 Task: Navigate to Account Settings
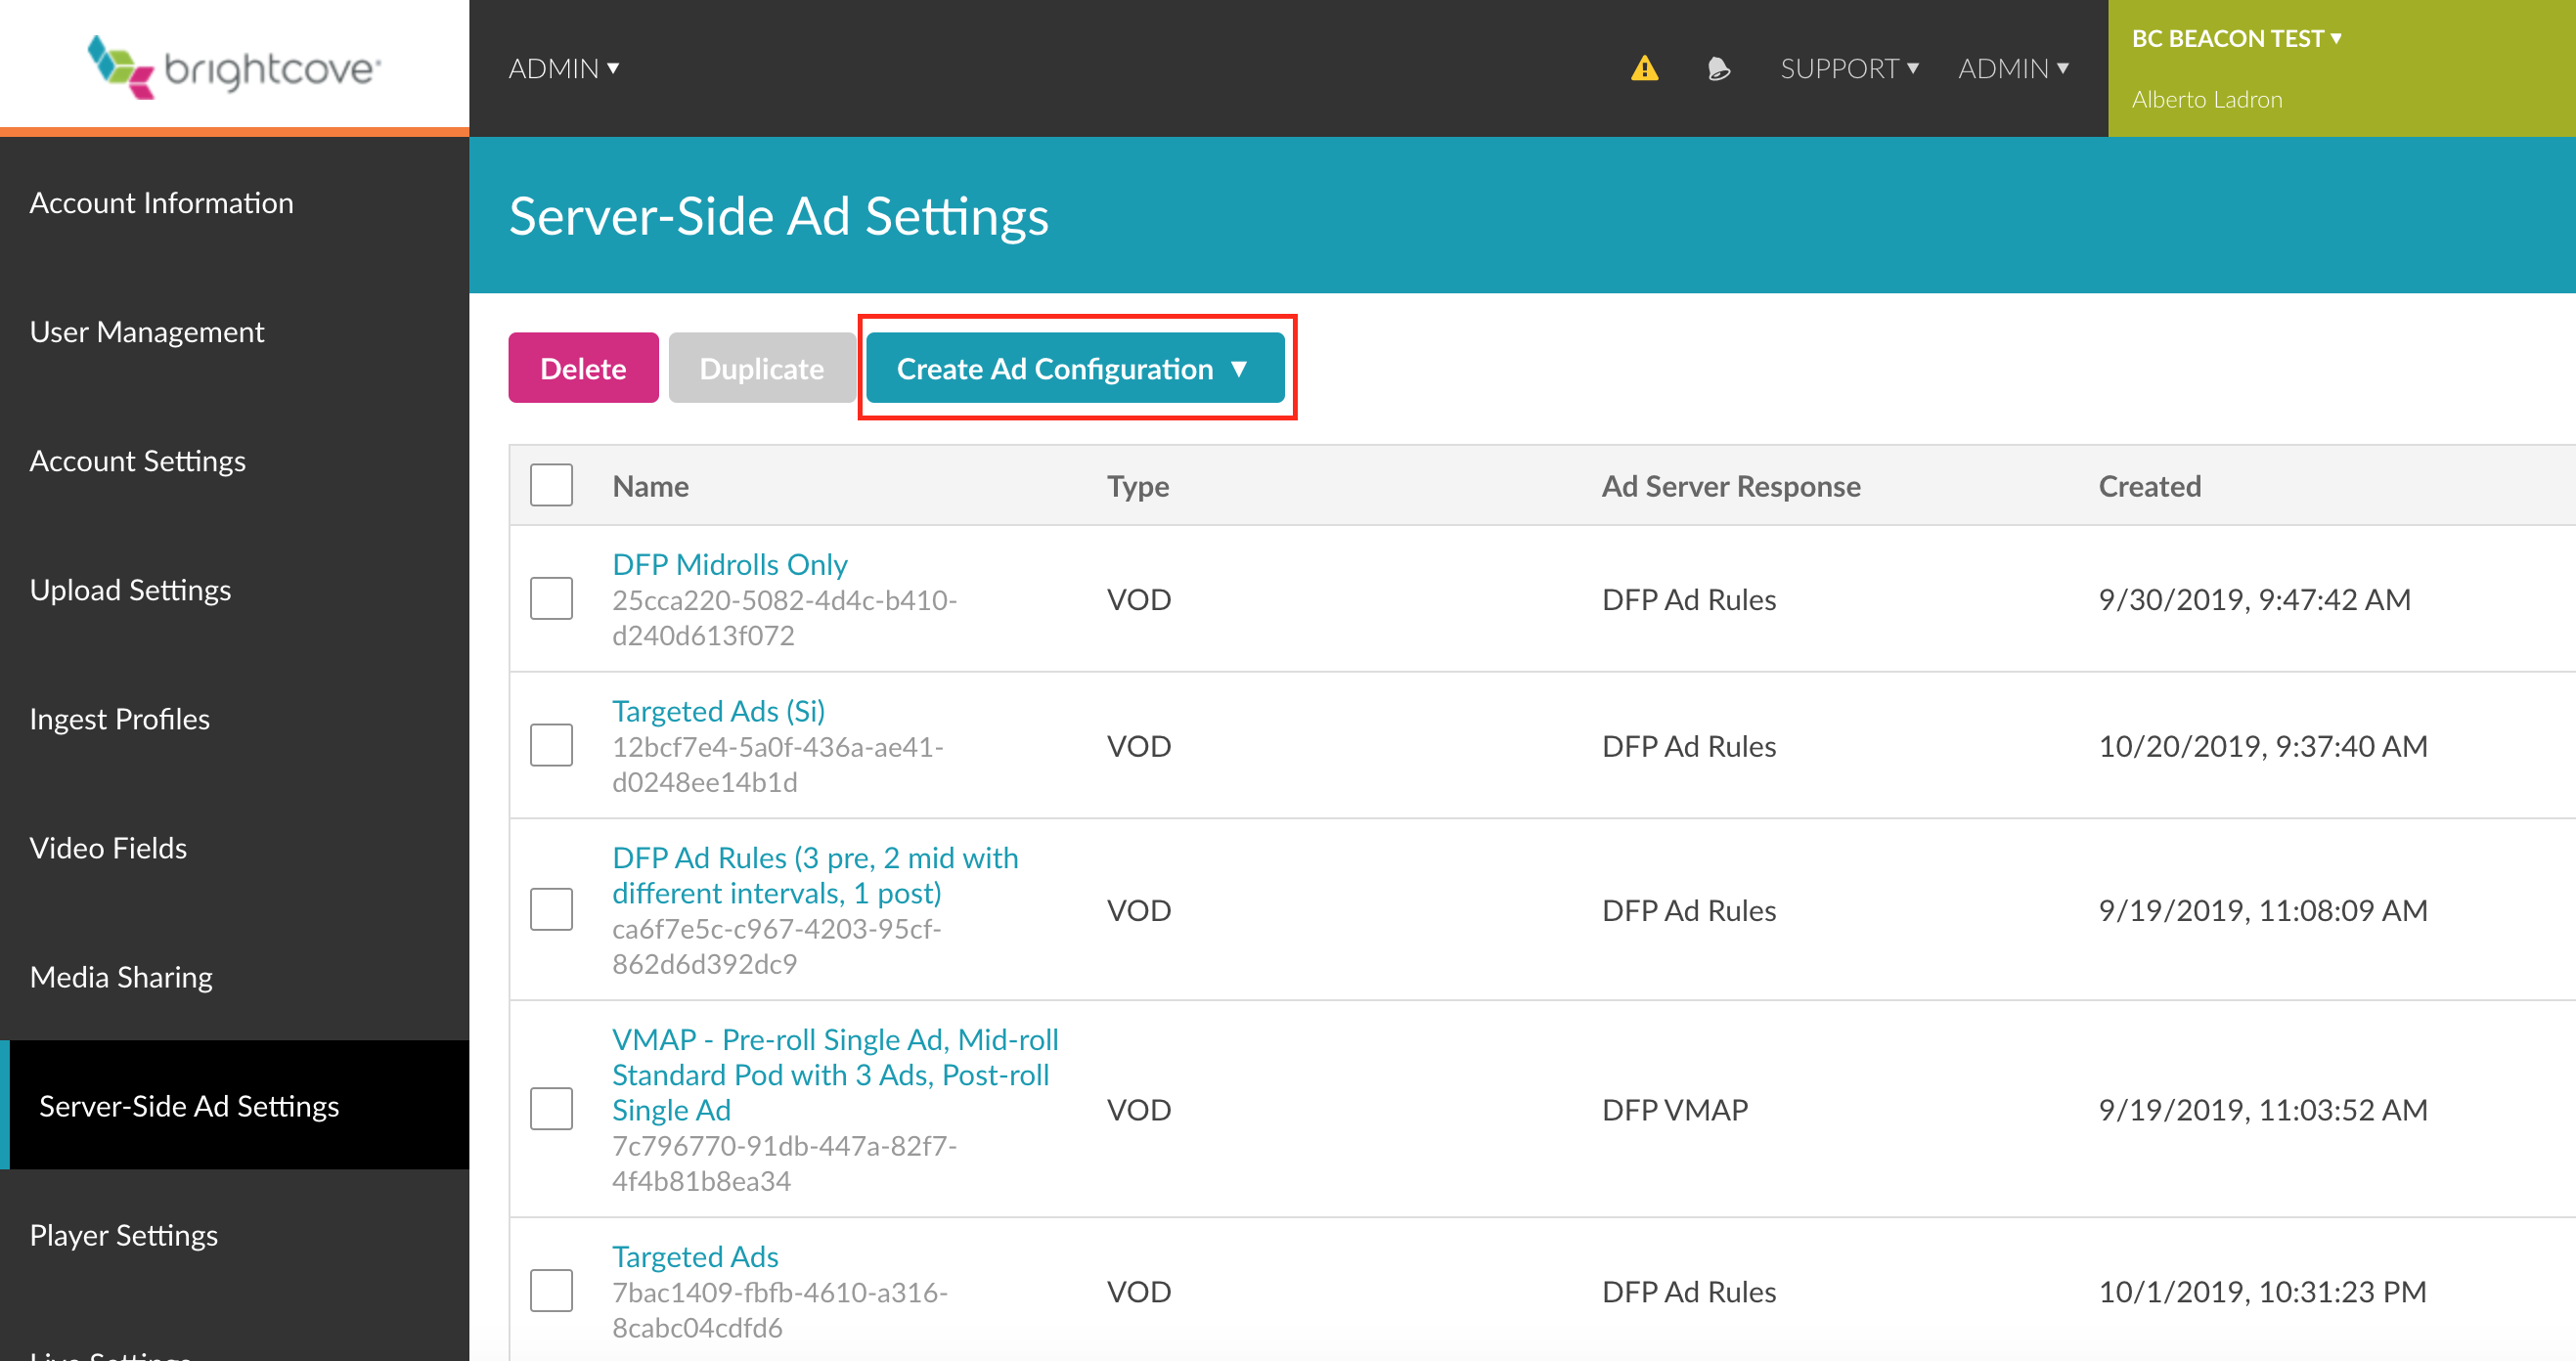tap(137, 460)
